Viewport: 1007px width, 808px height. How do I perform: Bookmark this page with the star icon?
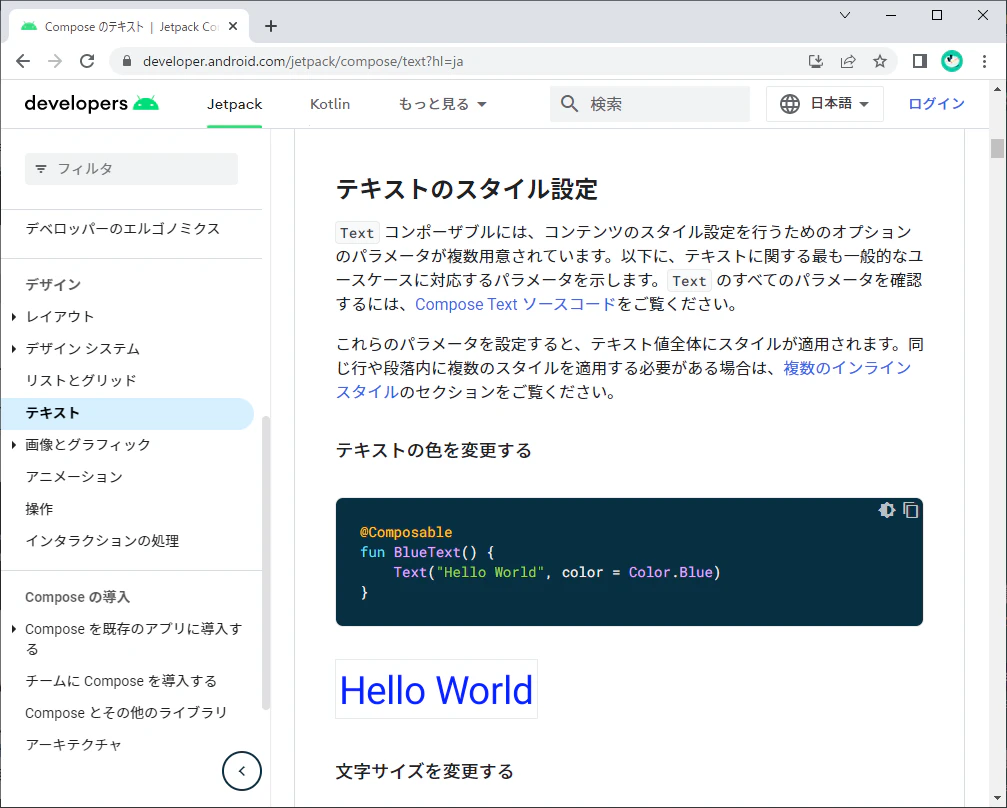tap(880, 61)
